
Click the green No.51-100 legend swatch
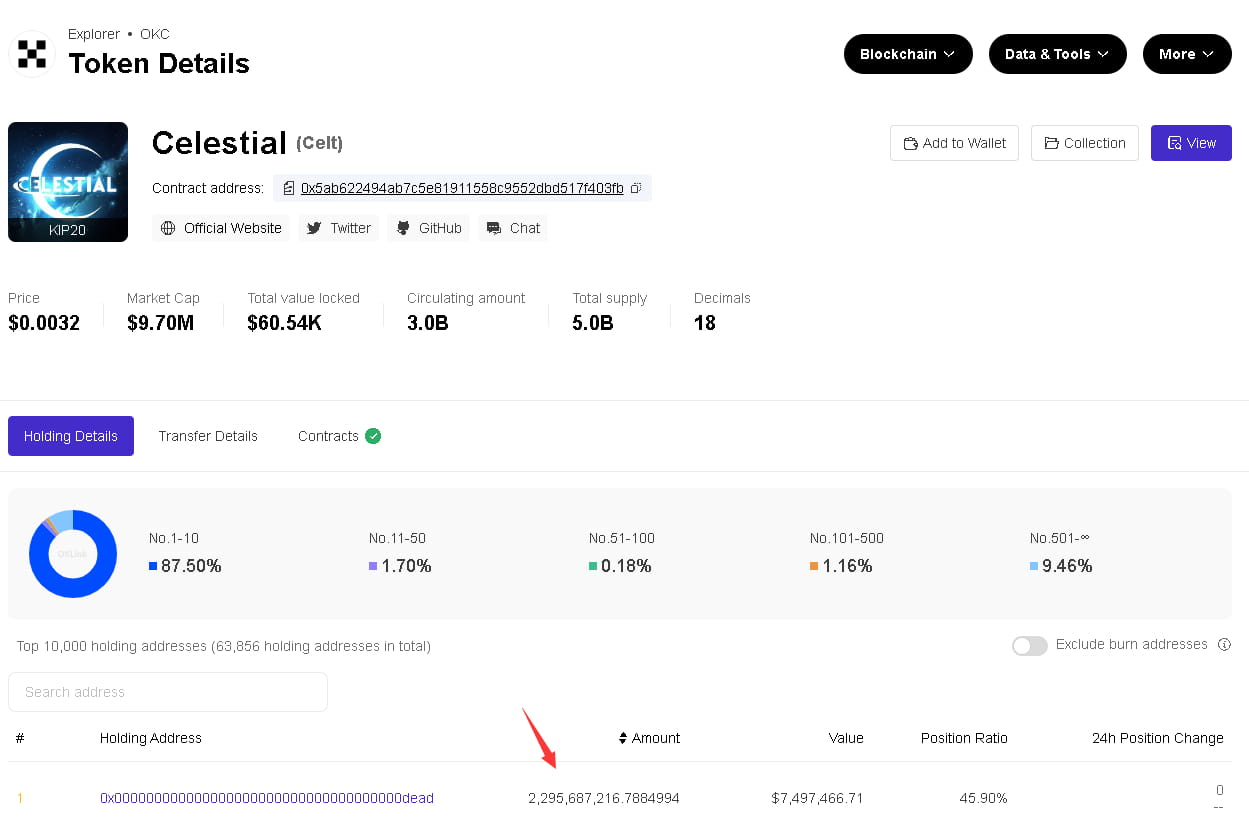tap(593, 566)
